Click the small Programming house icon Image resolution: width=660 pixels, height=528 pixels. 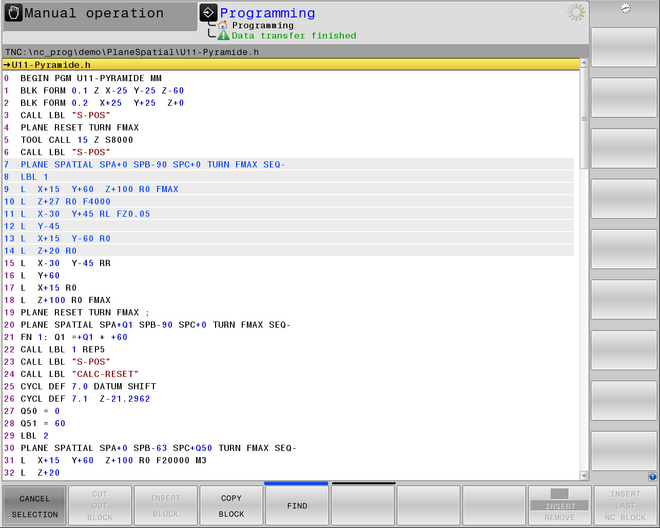point(223,25)
